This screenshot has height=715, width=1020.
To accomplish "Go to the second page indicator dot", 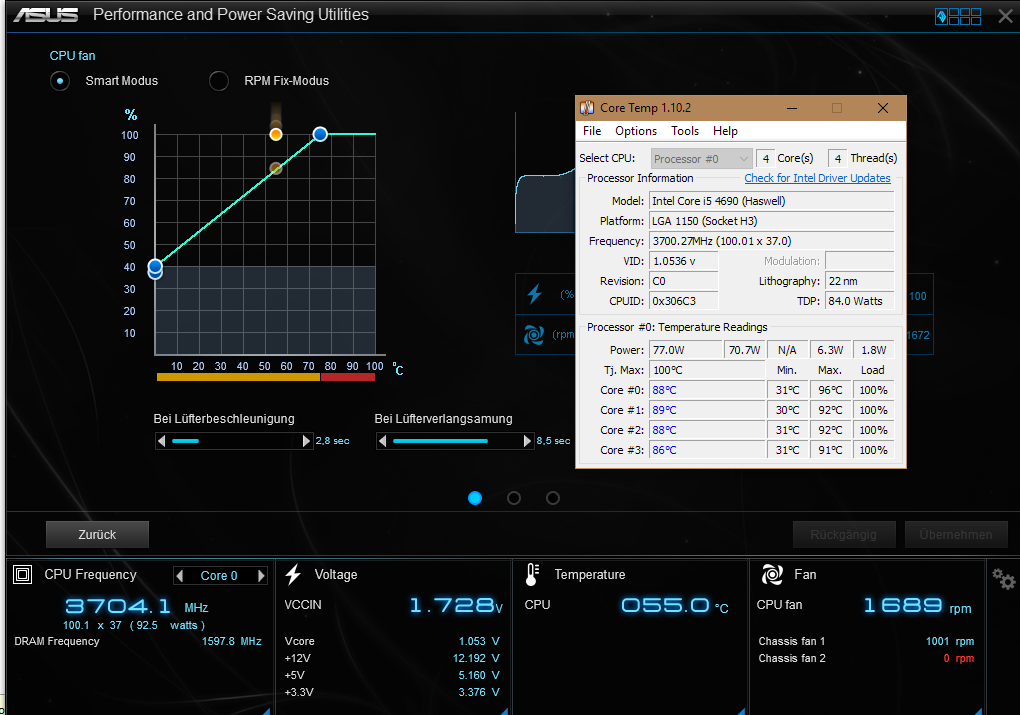I will click(514, 498).
